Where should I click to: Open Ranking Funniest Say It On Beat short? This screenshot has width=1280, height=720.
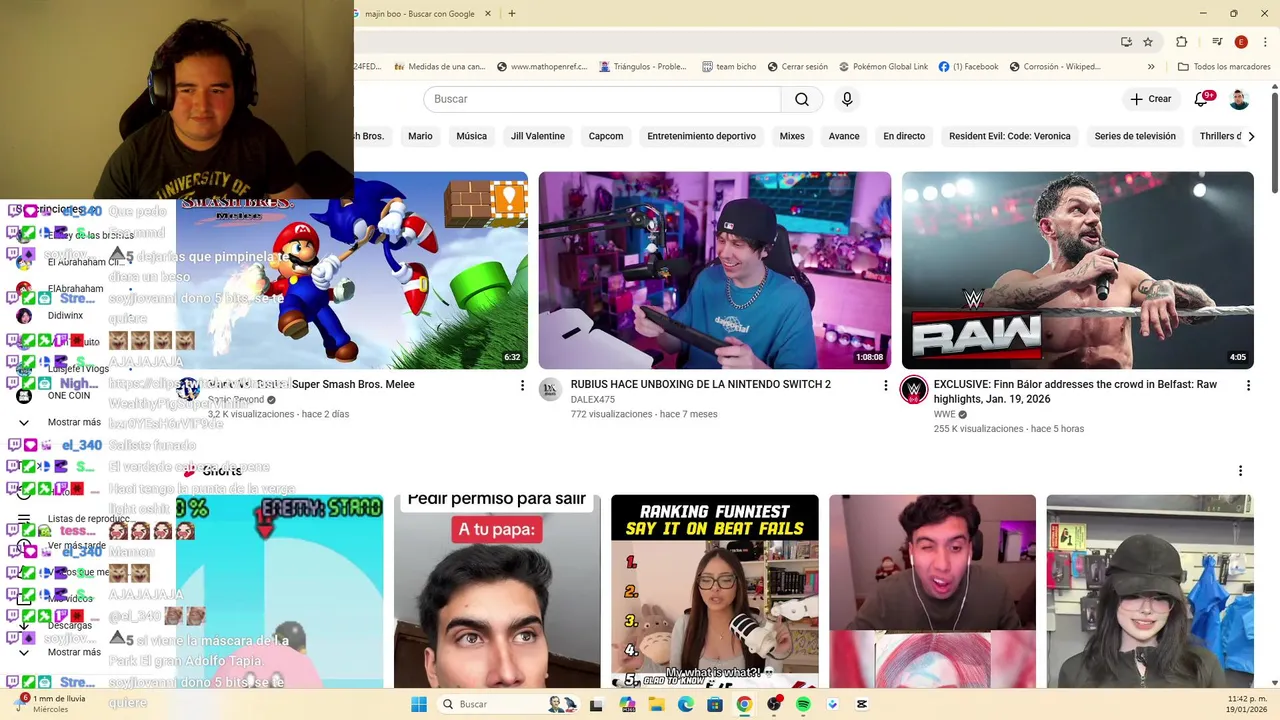coord(715,591)
